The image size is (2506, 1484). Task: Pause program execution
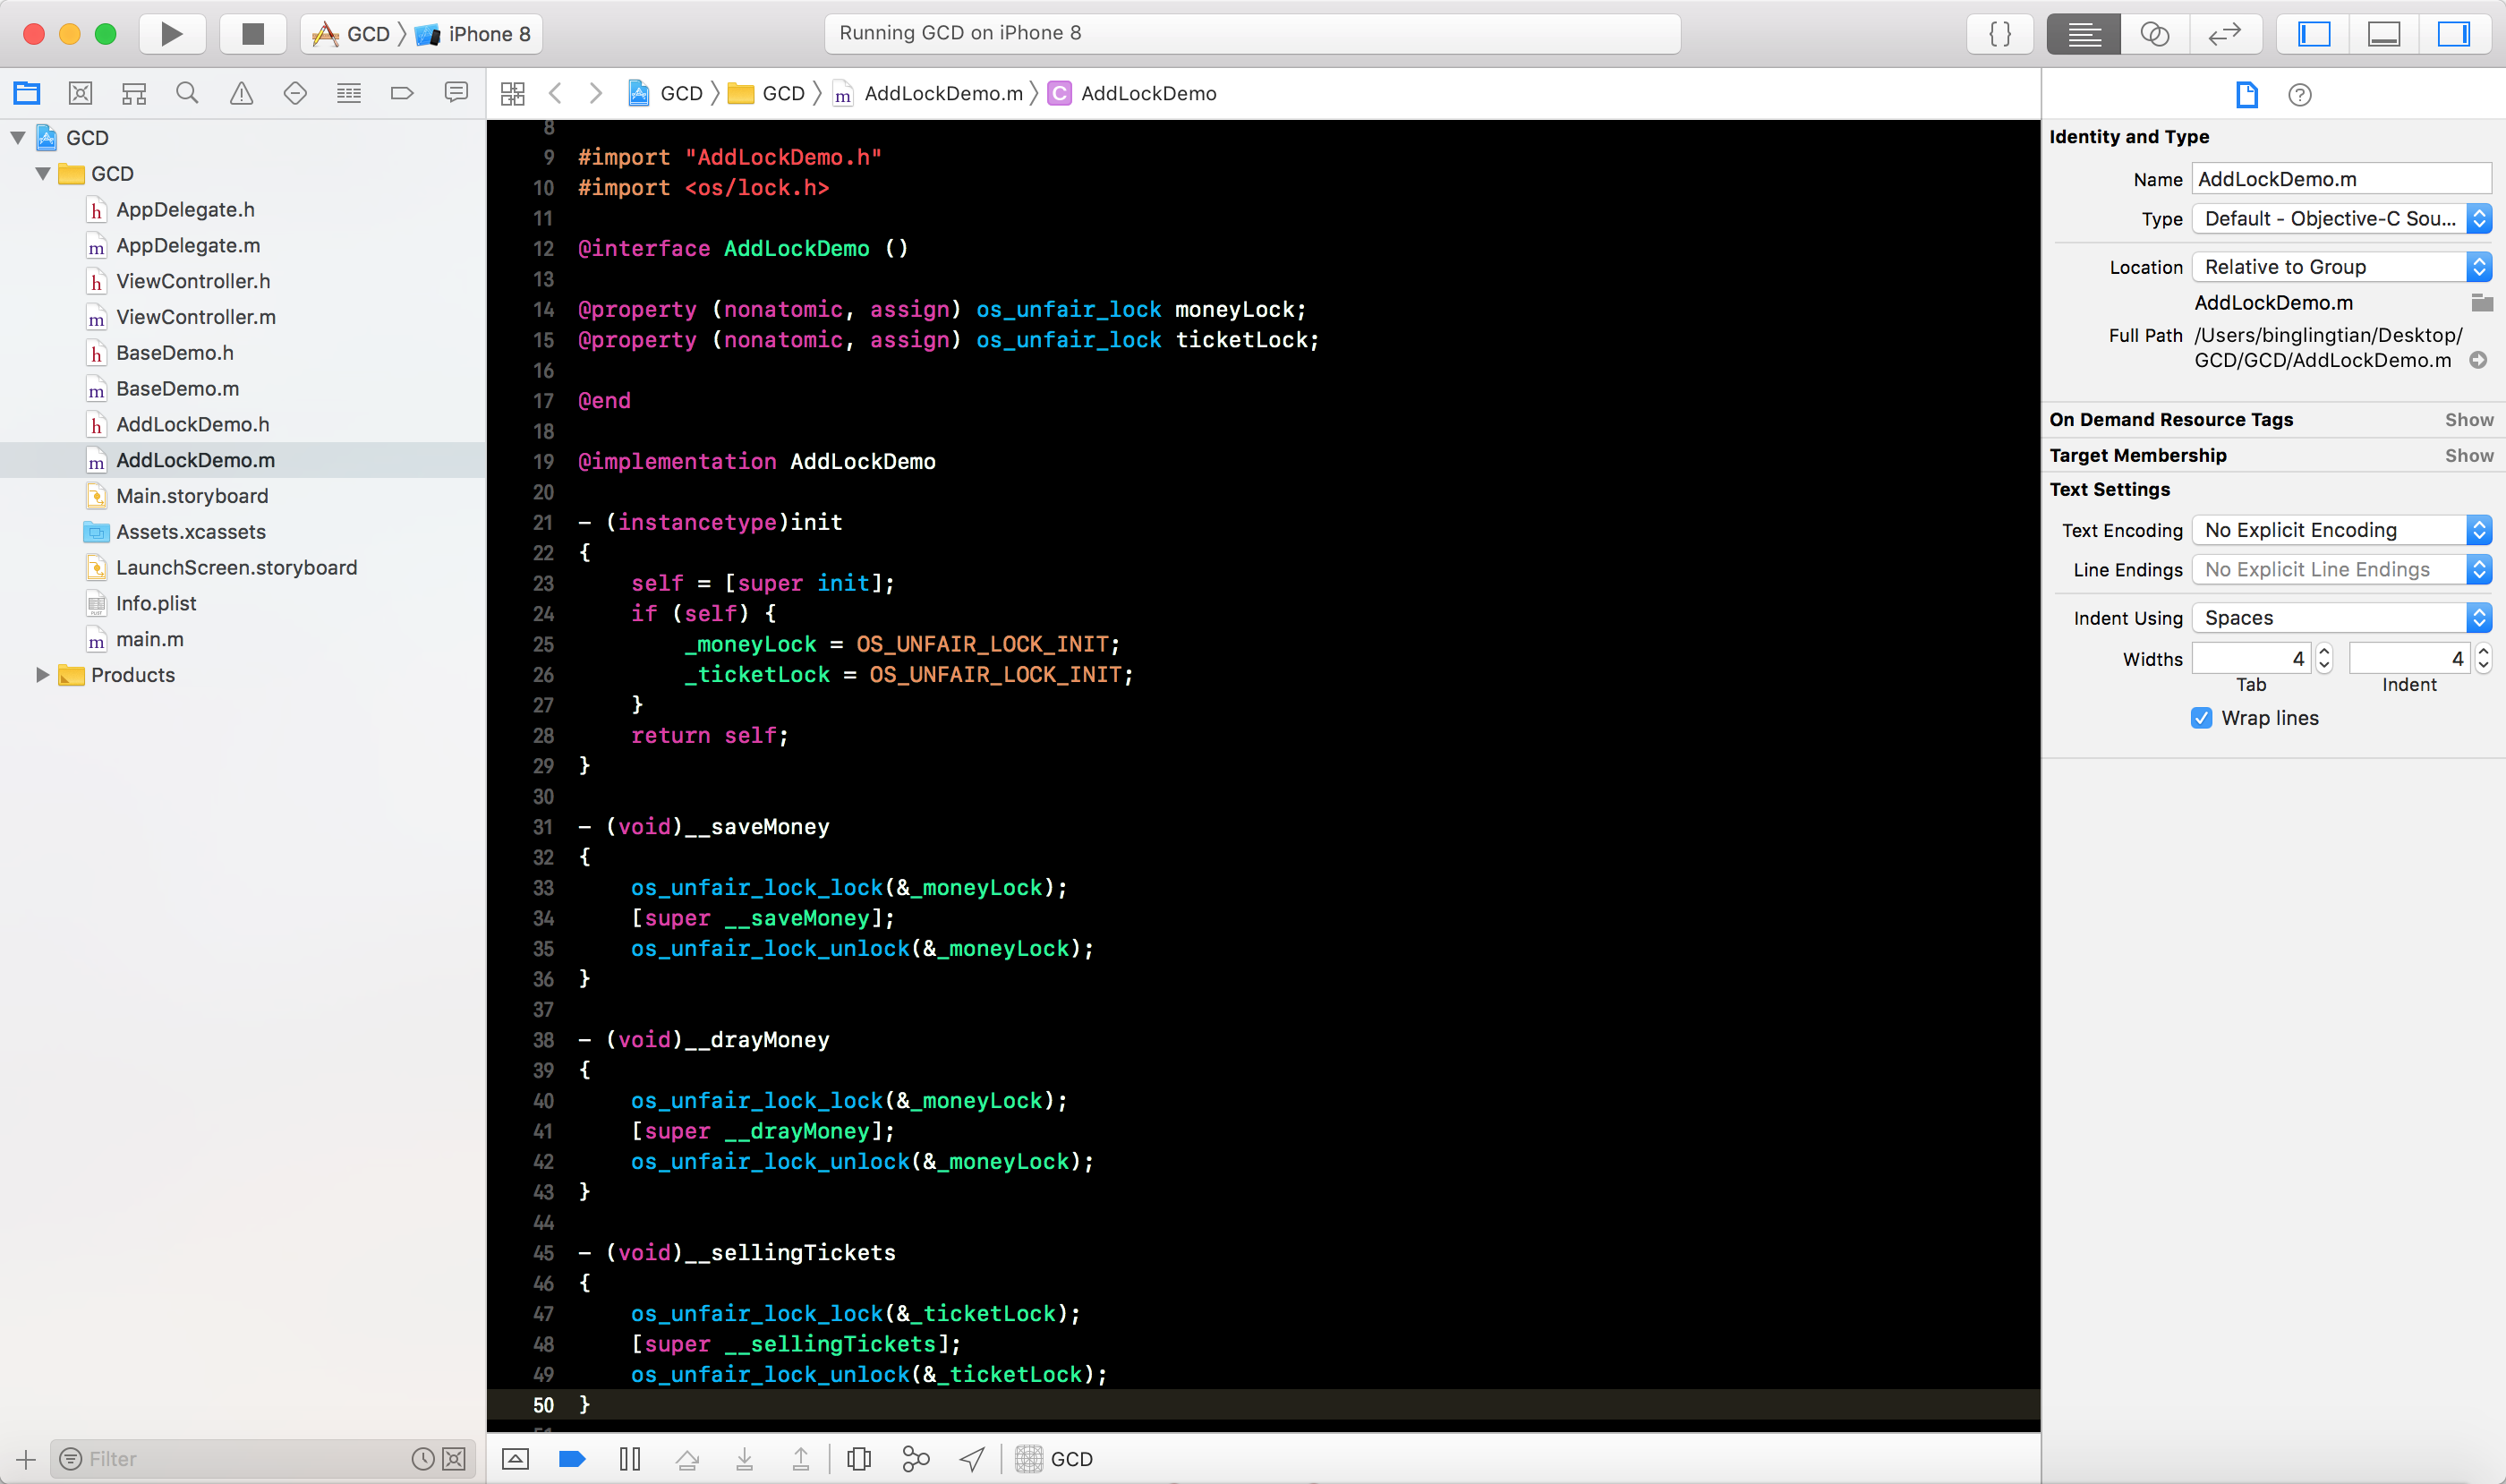coord(629,1460)
